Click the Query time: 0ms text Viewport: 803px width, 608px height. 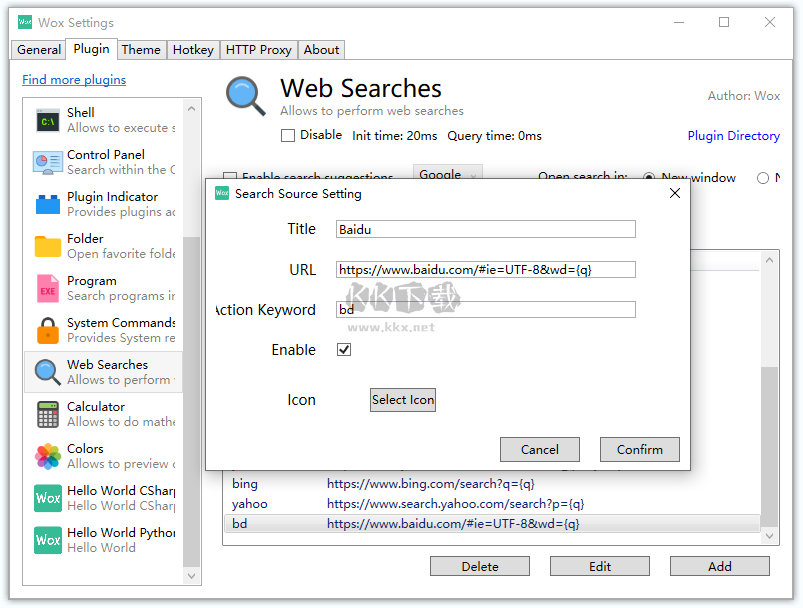click(x=494, y=136)
